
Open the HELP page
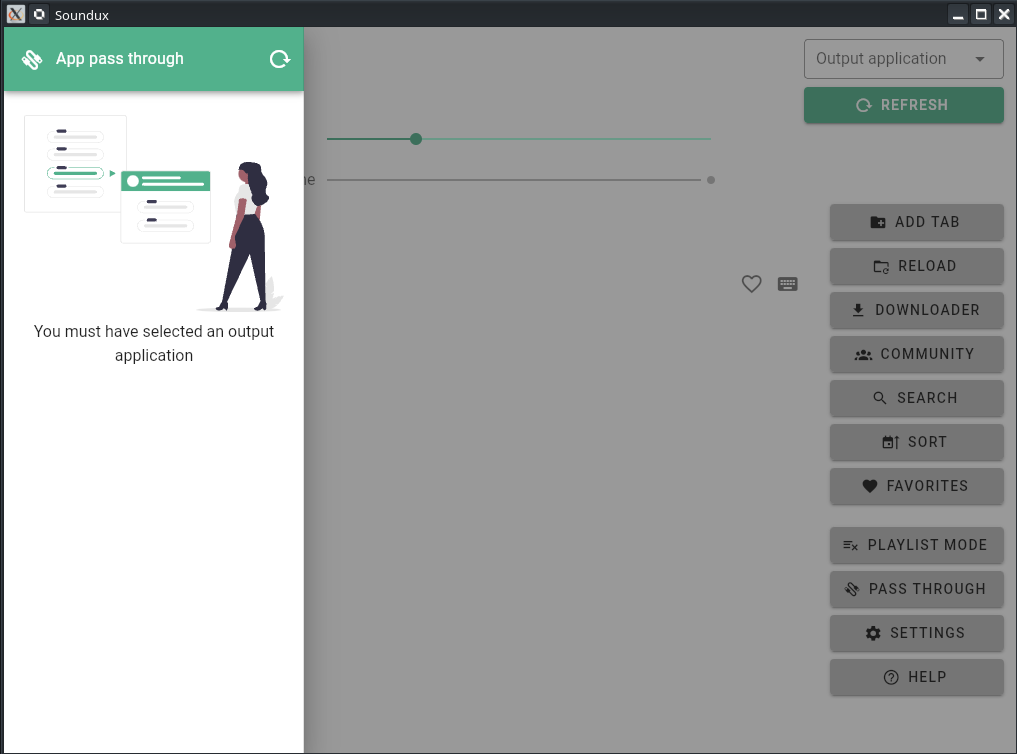tap(916, 677)
